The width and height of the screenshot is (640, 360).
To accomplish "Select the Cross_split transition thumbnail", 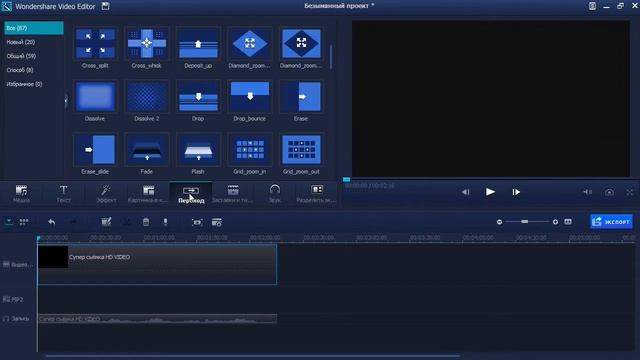I will pyautogui.click(x=95, y=44).
